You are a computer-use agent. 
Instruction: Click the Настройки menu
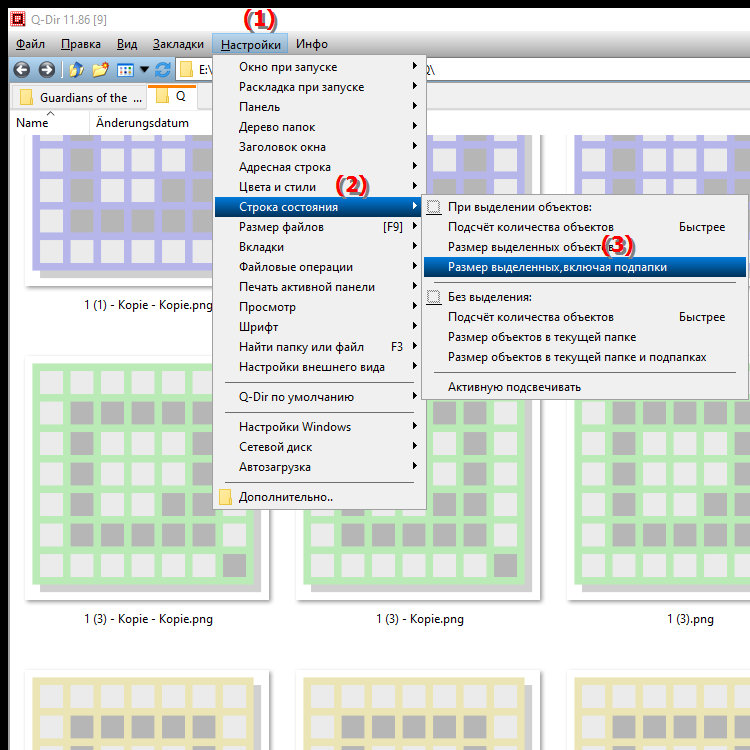click(250, 44)
